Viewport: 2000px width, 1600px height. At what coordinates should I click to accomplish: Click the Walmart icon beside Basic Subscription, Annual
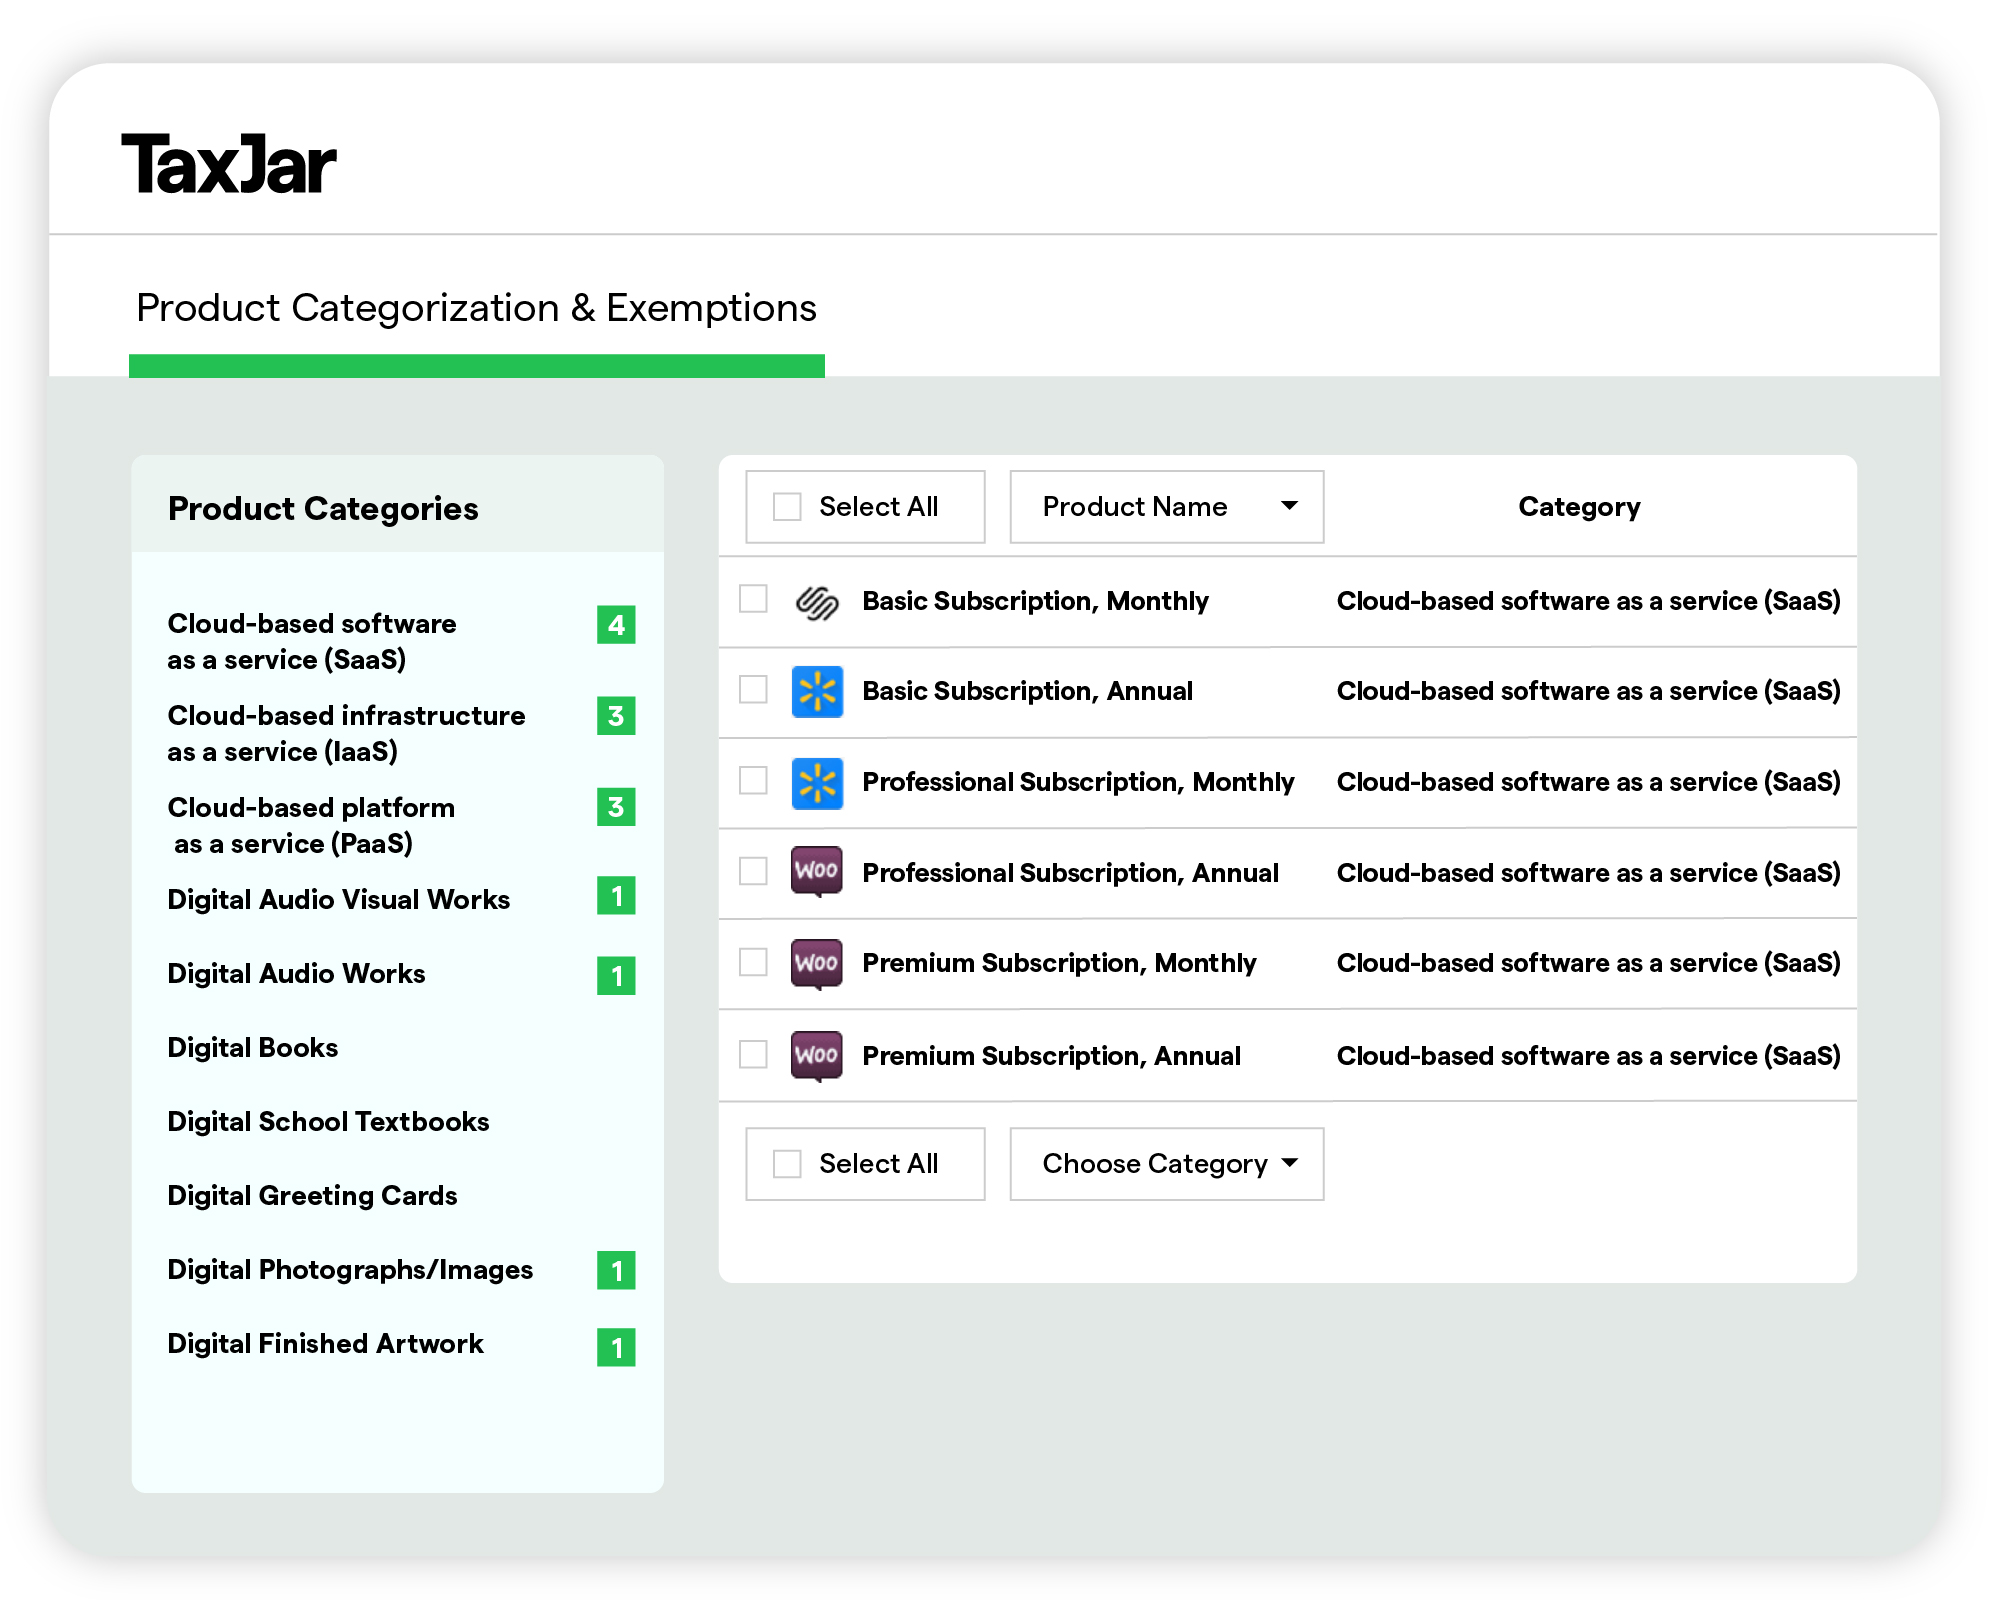(816, 692)
